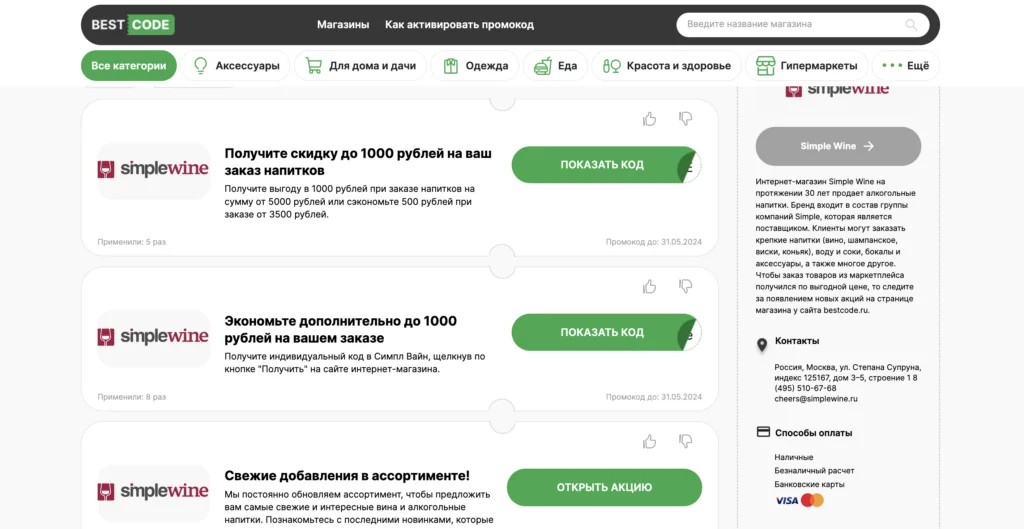Click the Безналичный расчет text
Screen dimensions: 1024x529
coord(814,470)
